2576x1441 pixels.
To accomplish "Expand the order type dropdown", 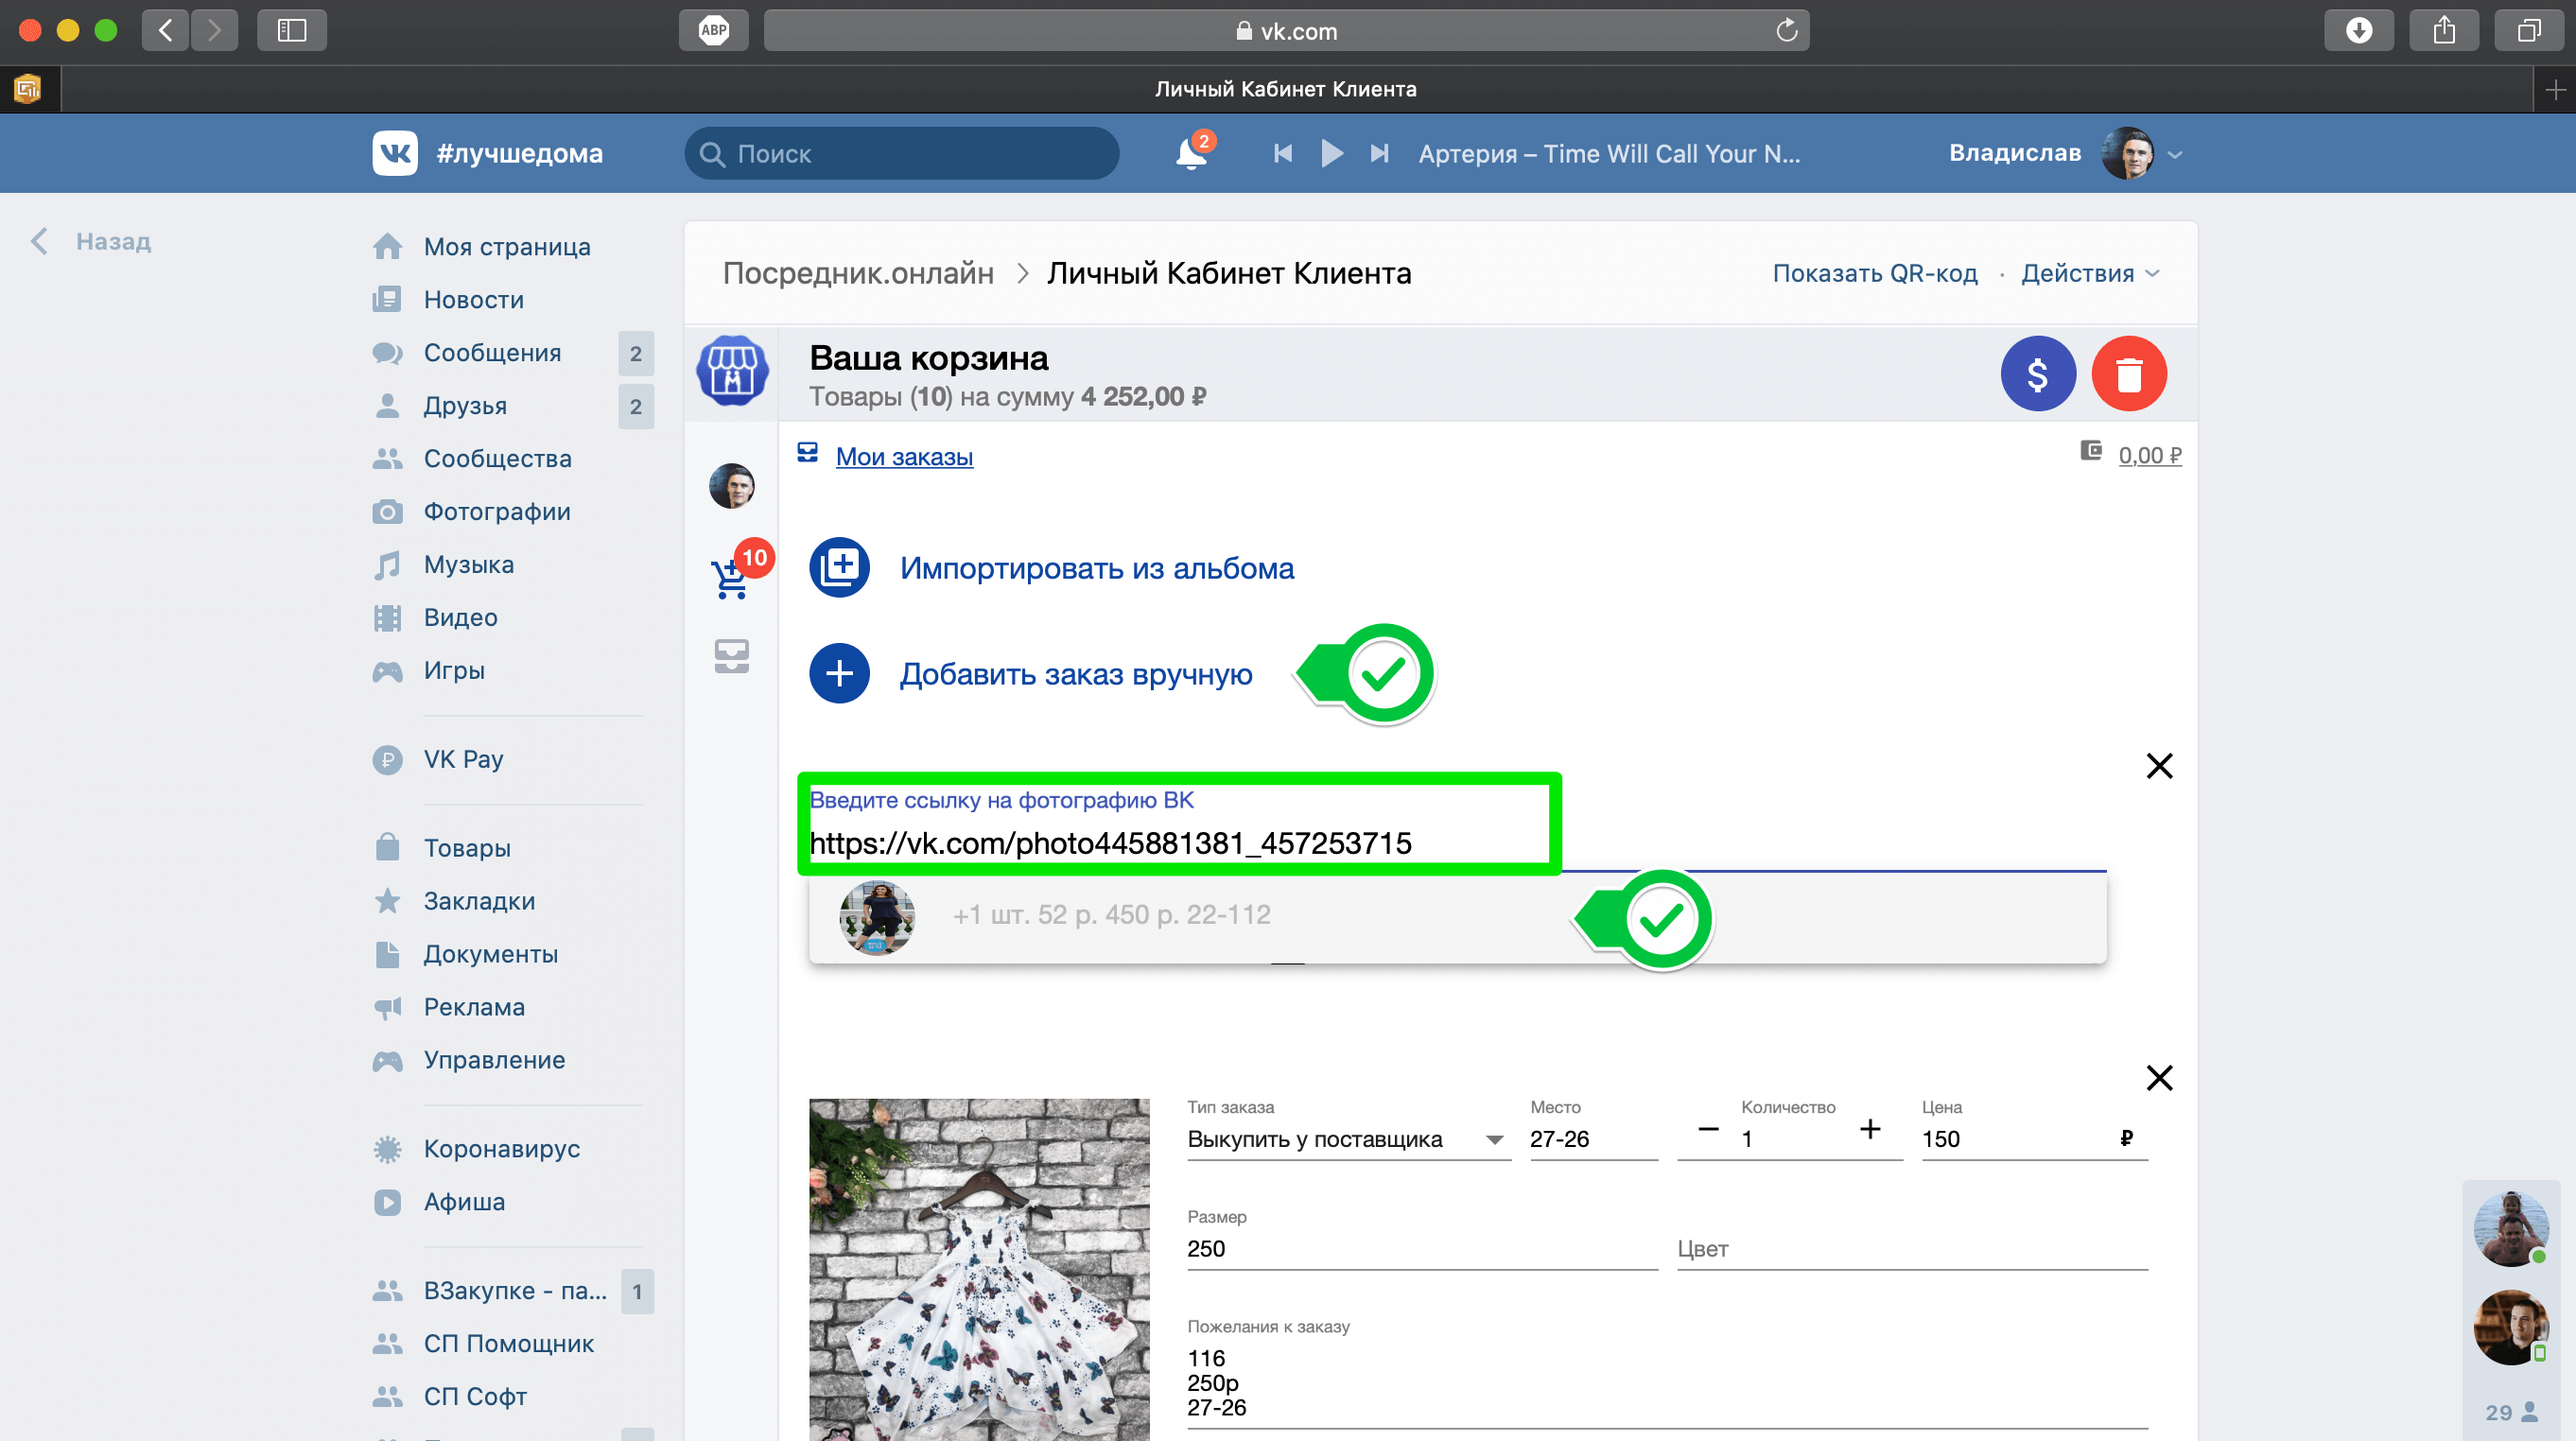I will click(1494, 1140).
